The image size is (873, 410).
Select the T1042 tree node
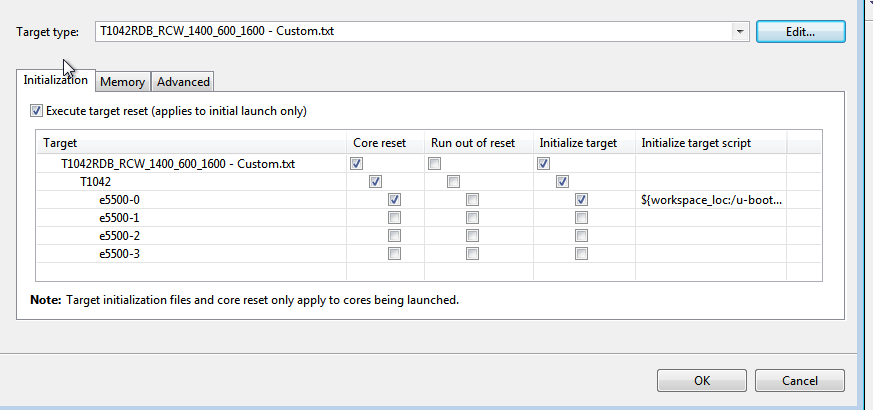97,182
